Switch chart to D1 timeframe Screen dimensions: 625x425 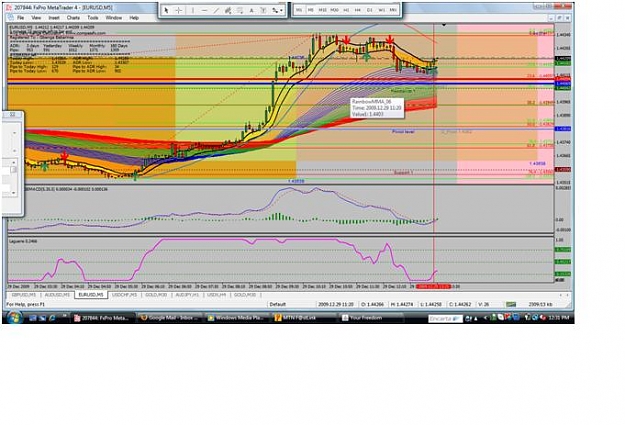[x=369, y=10]
